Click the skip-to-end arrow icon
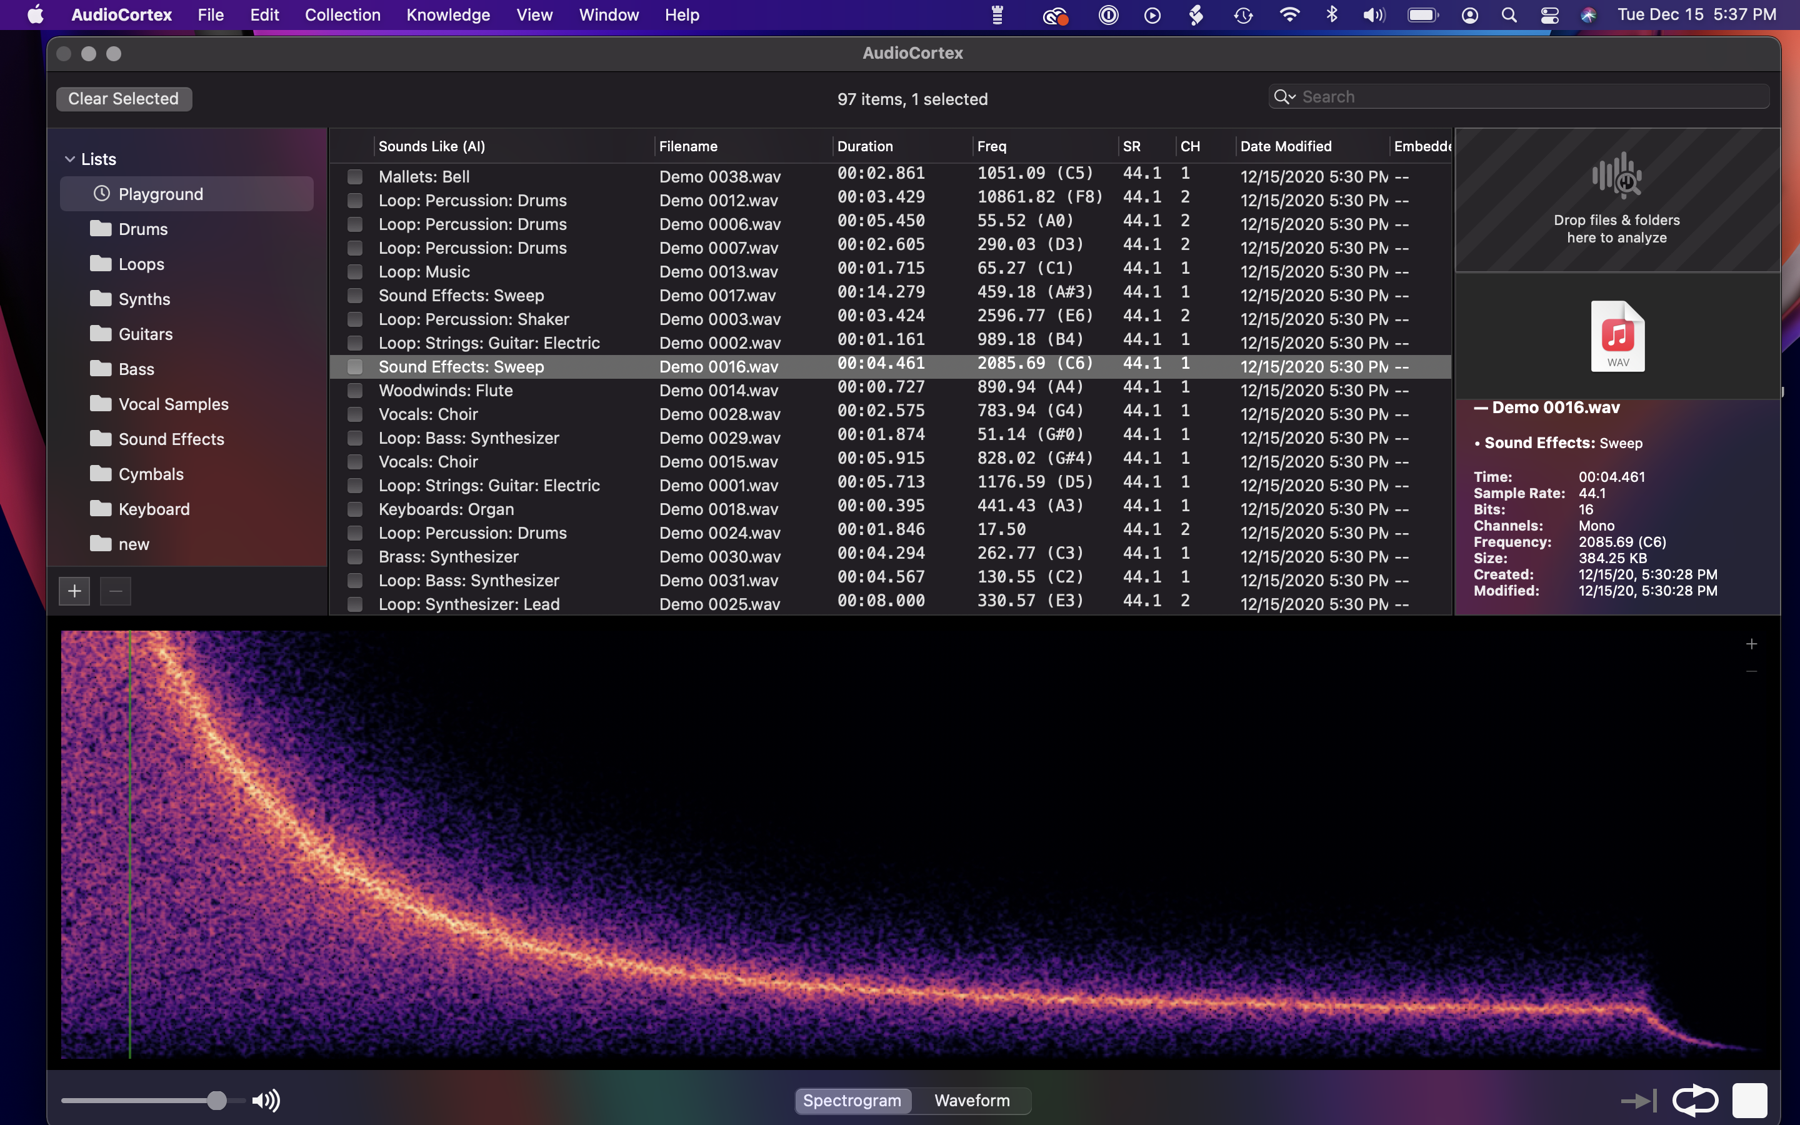 [1638, 1100]
